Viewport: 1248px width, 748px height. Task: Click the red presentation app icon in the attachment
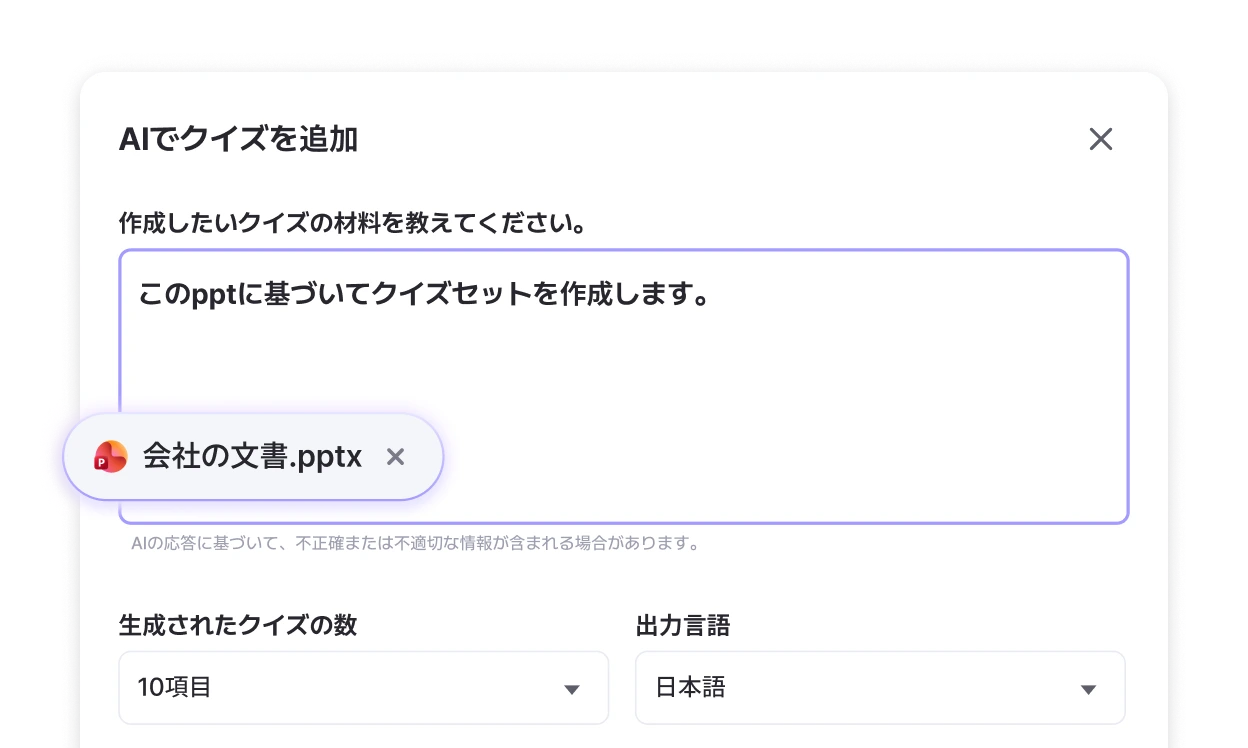[110, 456]
